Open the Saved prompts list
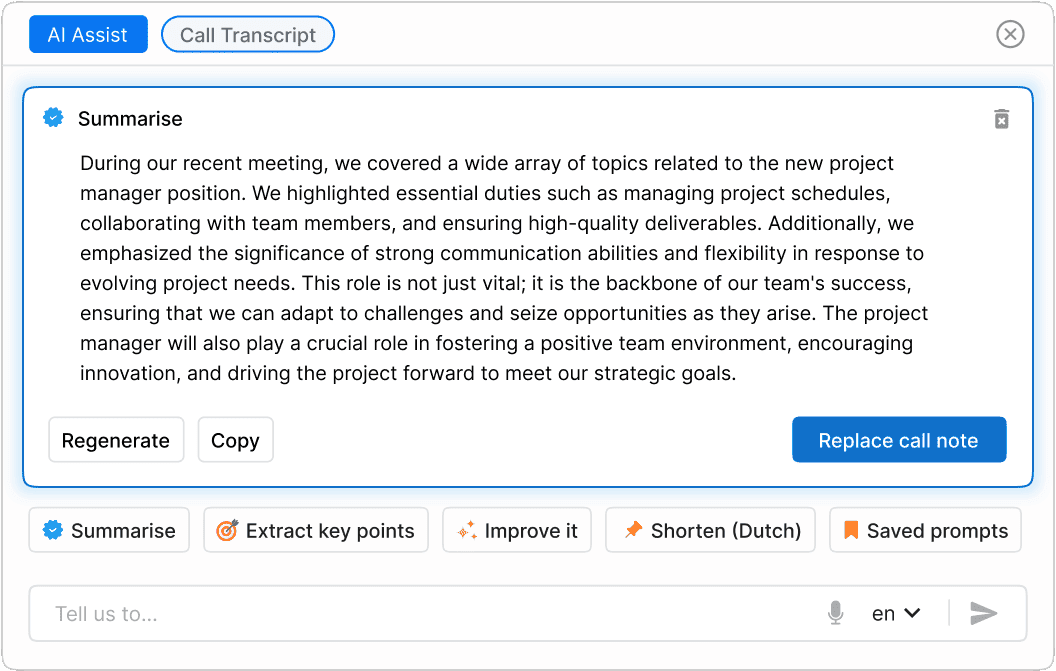This screenshot has height=671, width=1056. coord(925,531)
